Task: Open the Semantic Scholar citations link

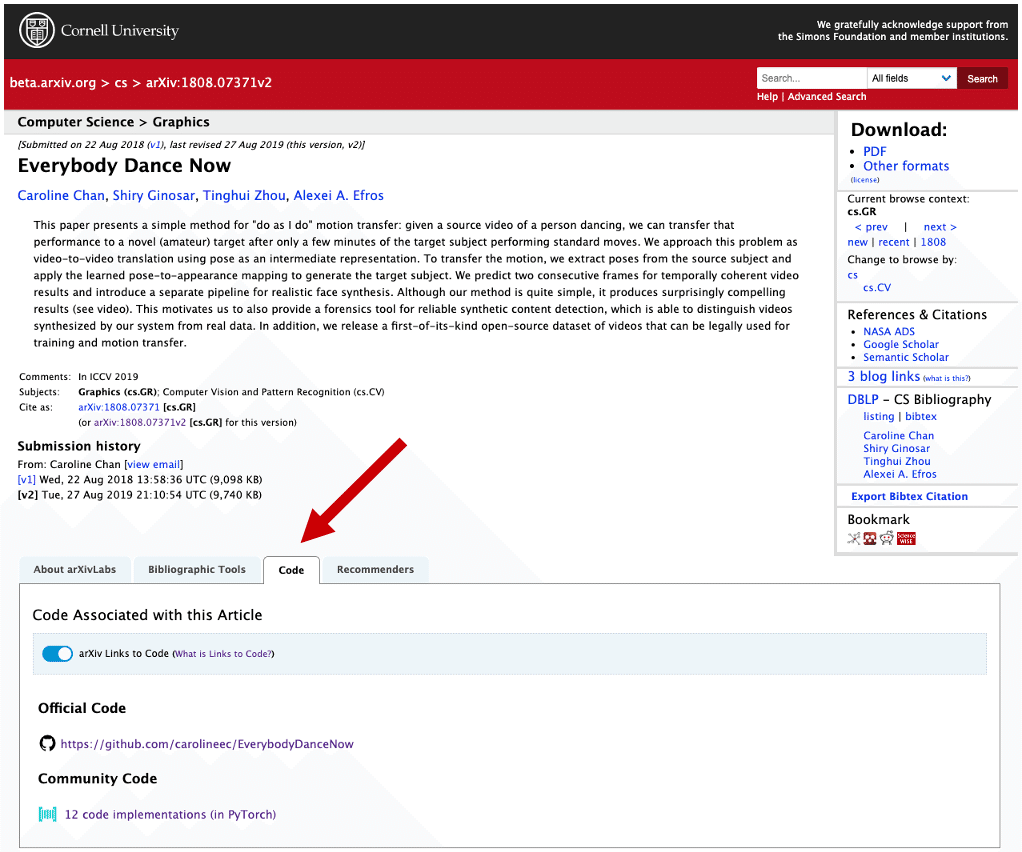Action: tap(906, 357)
